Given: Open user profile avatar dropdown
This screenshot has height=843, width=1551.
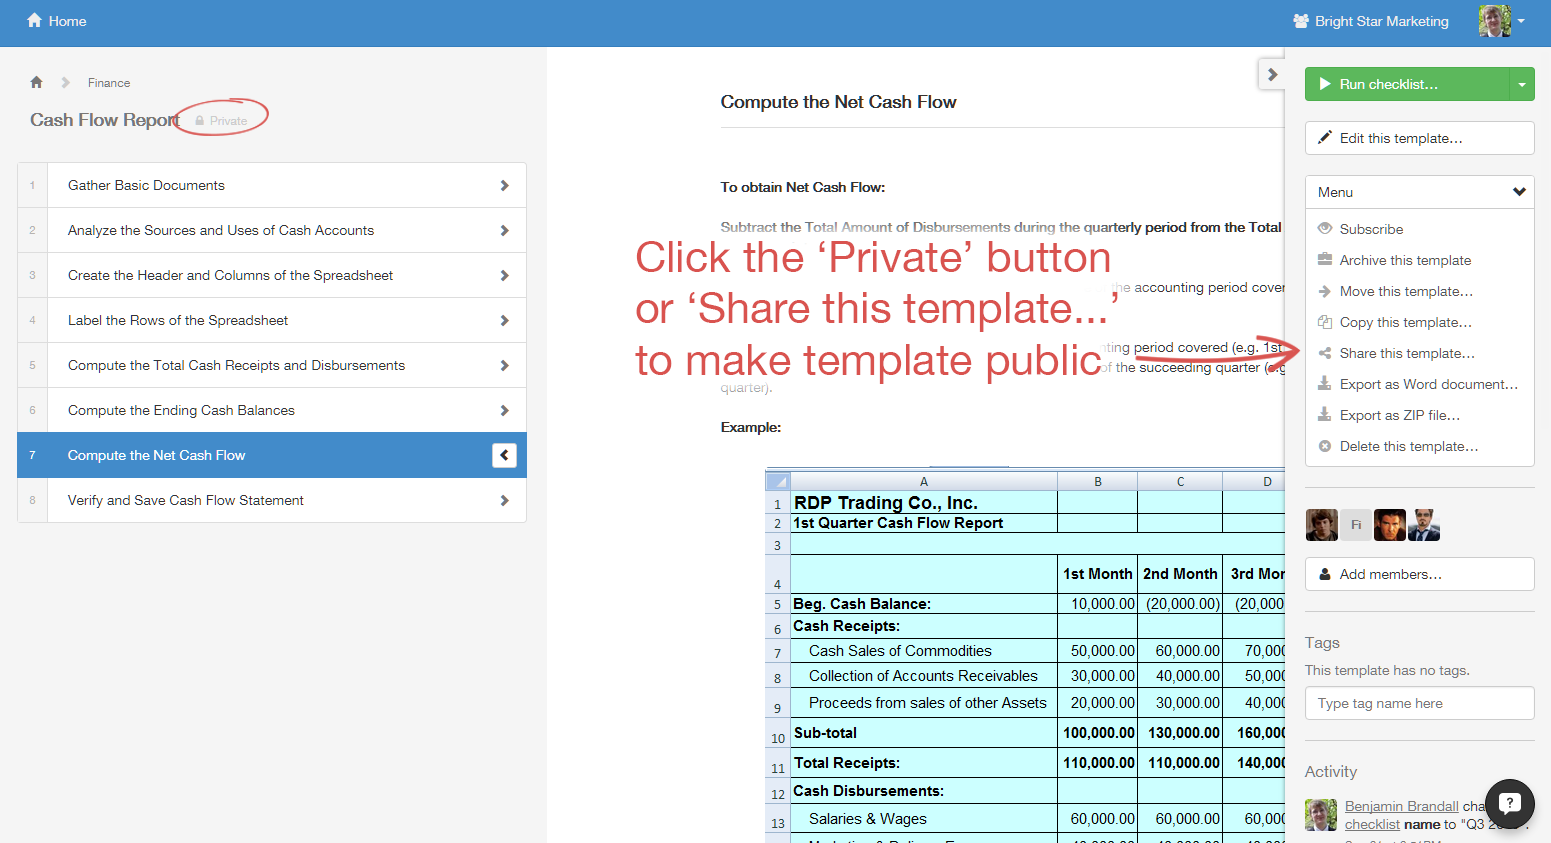Looking at the screenshot, I should (x=1502, y=21).
